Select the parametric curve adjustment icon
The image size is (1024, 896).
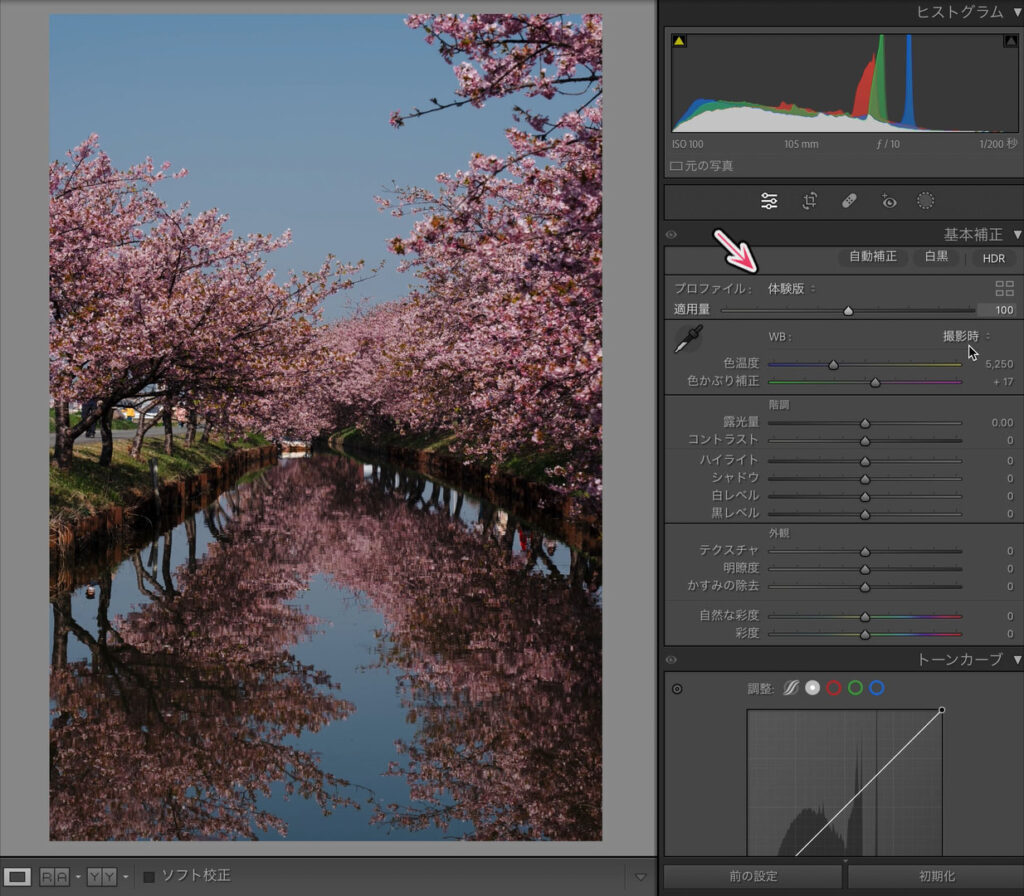(x=791, y=688)
